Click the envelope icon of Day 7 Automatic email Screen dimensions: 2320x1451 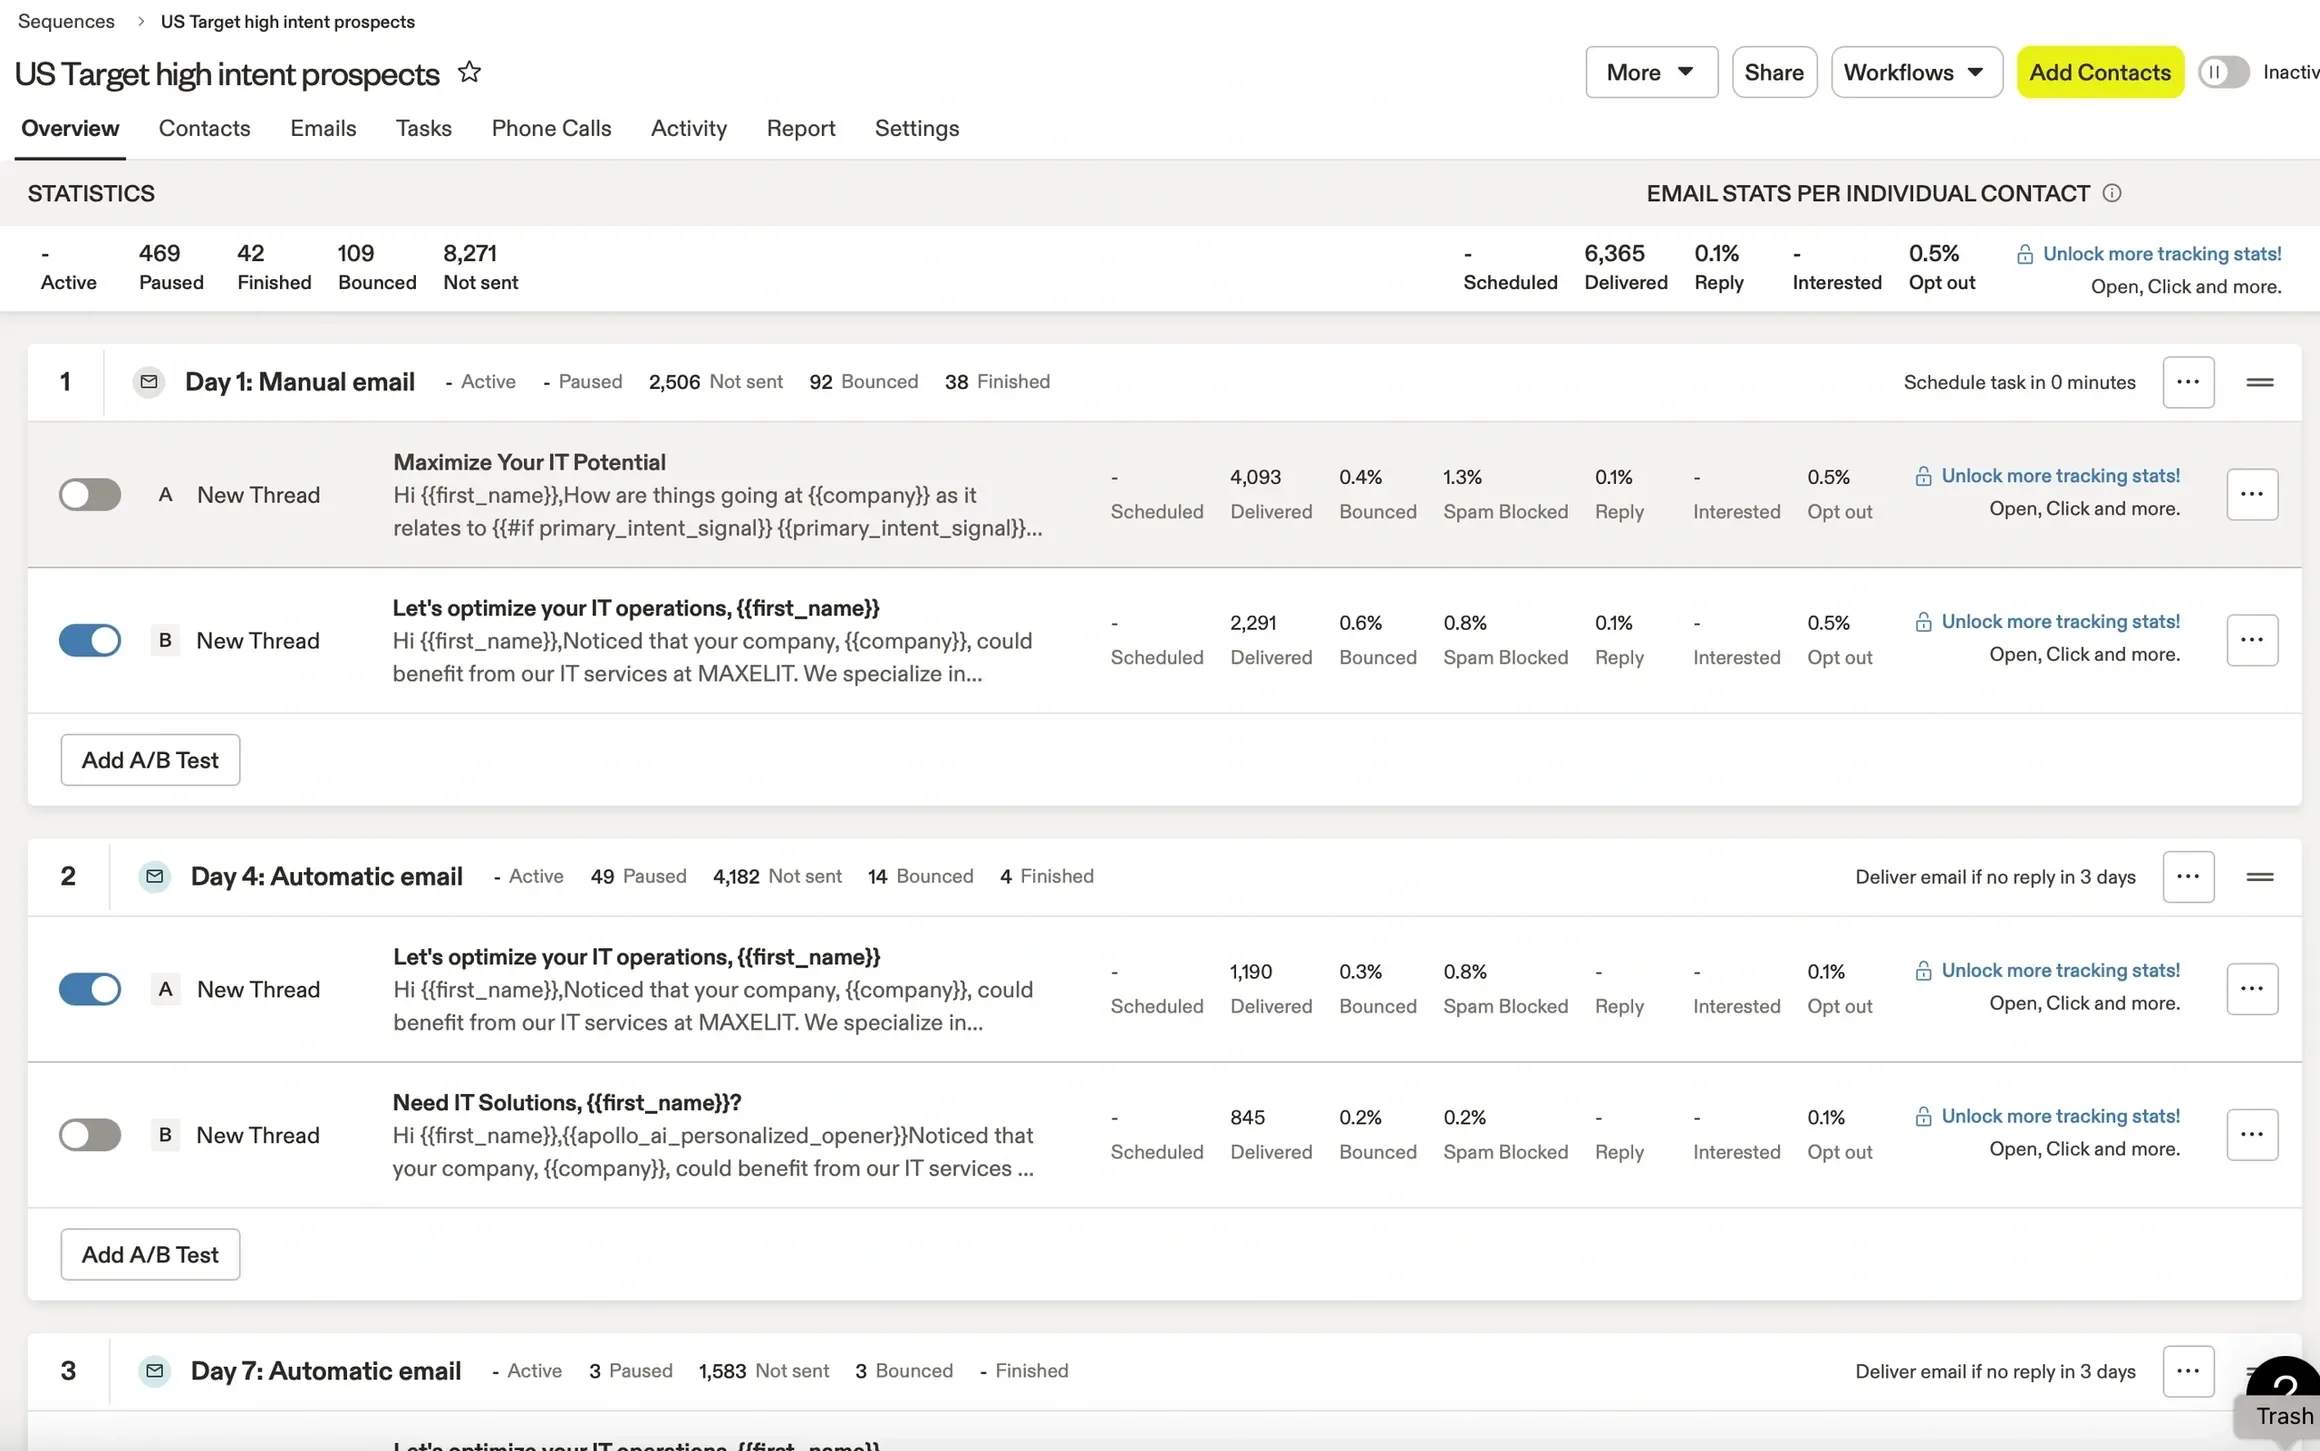point(154,1370)
